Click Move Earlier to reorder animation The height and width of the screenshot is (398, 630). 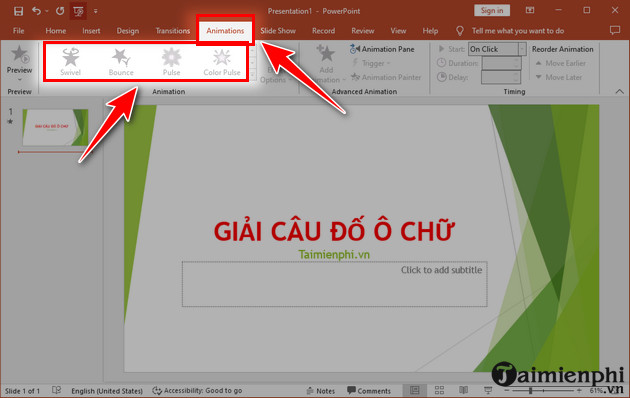[560, 63]
